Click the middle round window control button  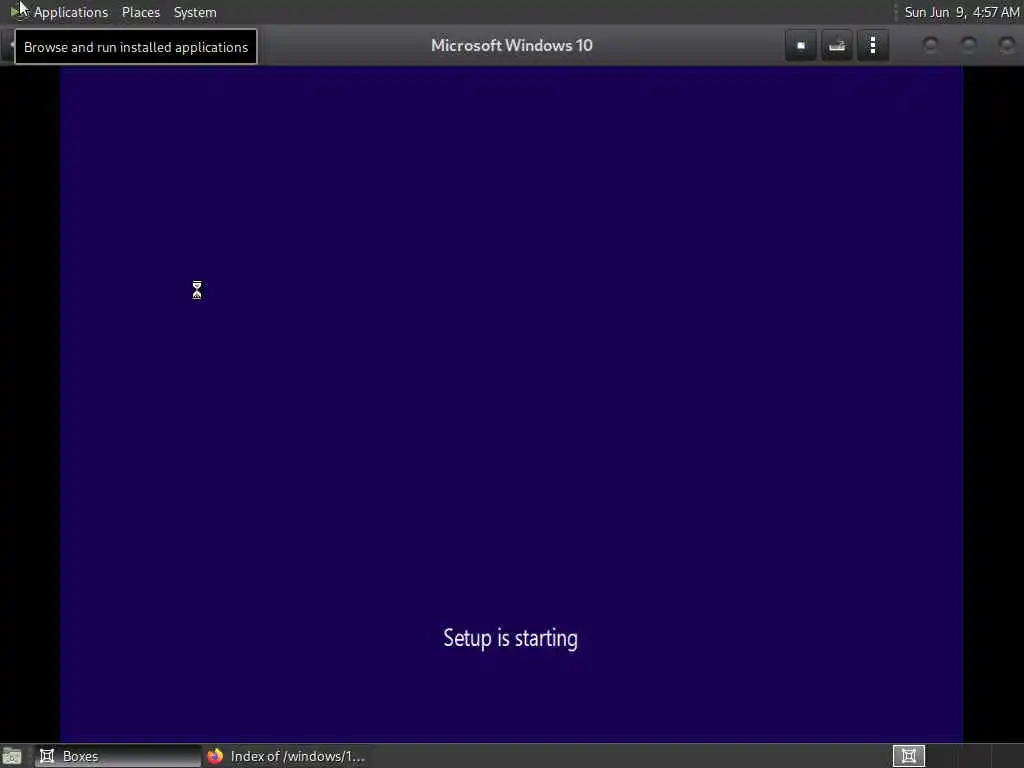(968, 45)
